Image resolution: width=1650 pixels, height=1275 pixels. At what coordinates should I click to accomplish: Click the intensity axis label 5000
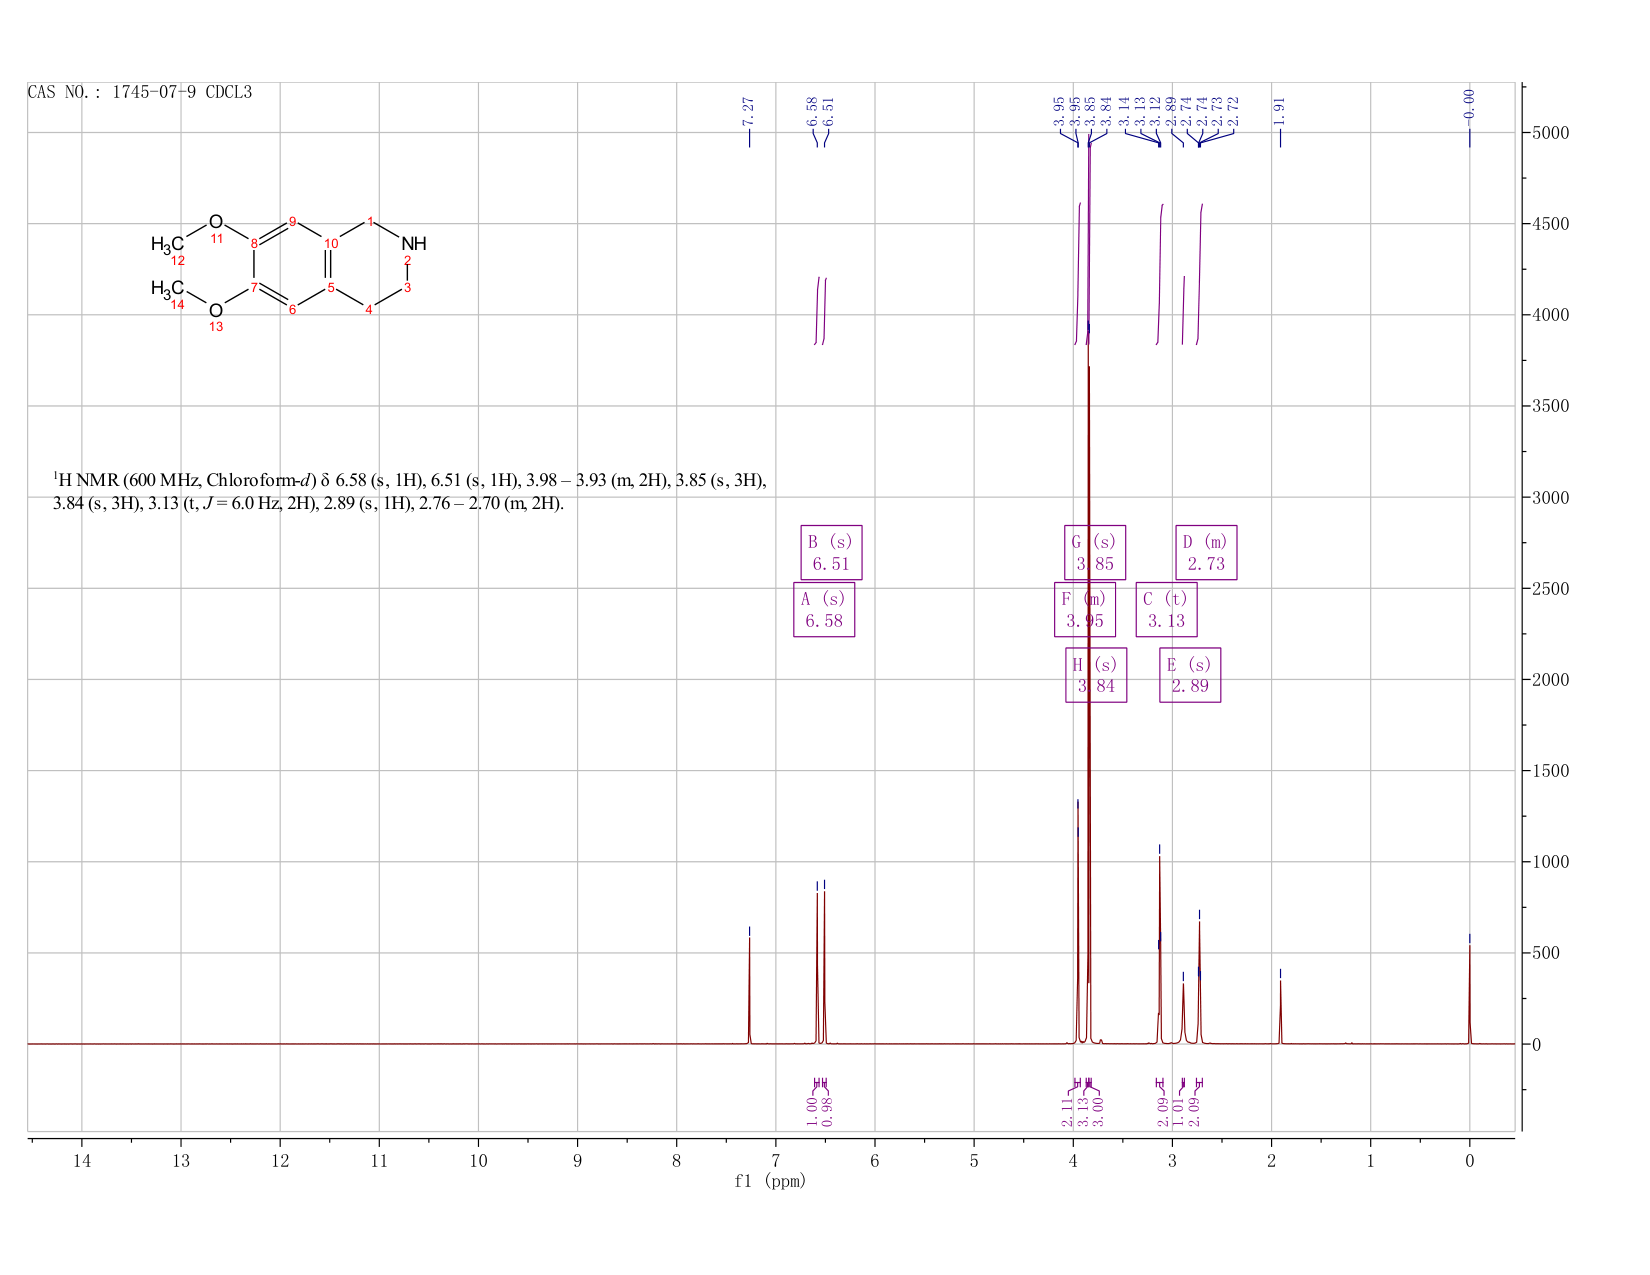(1550, 133)
